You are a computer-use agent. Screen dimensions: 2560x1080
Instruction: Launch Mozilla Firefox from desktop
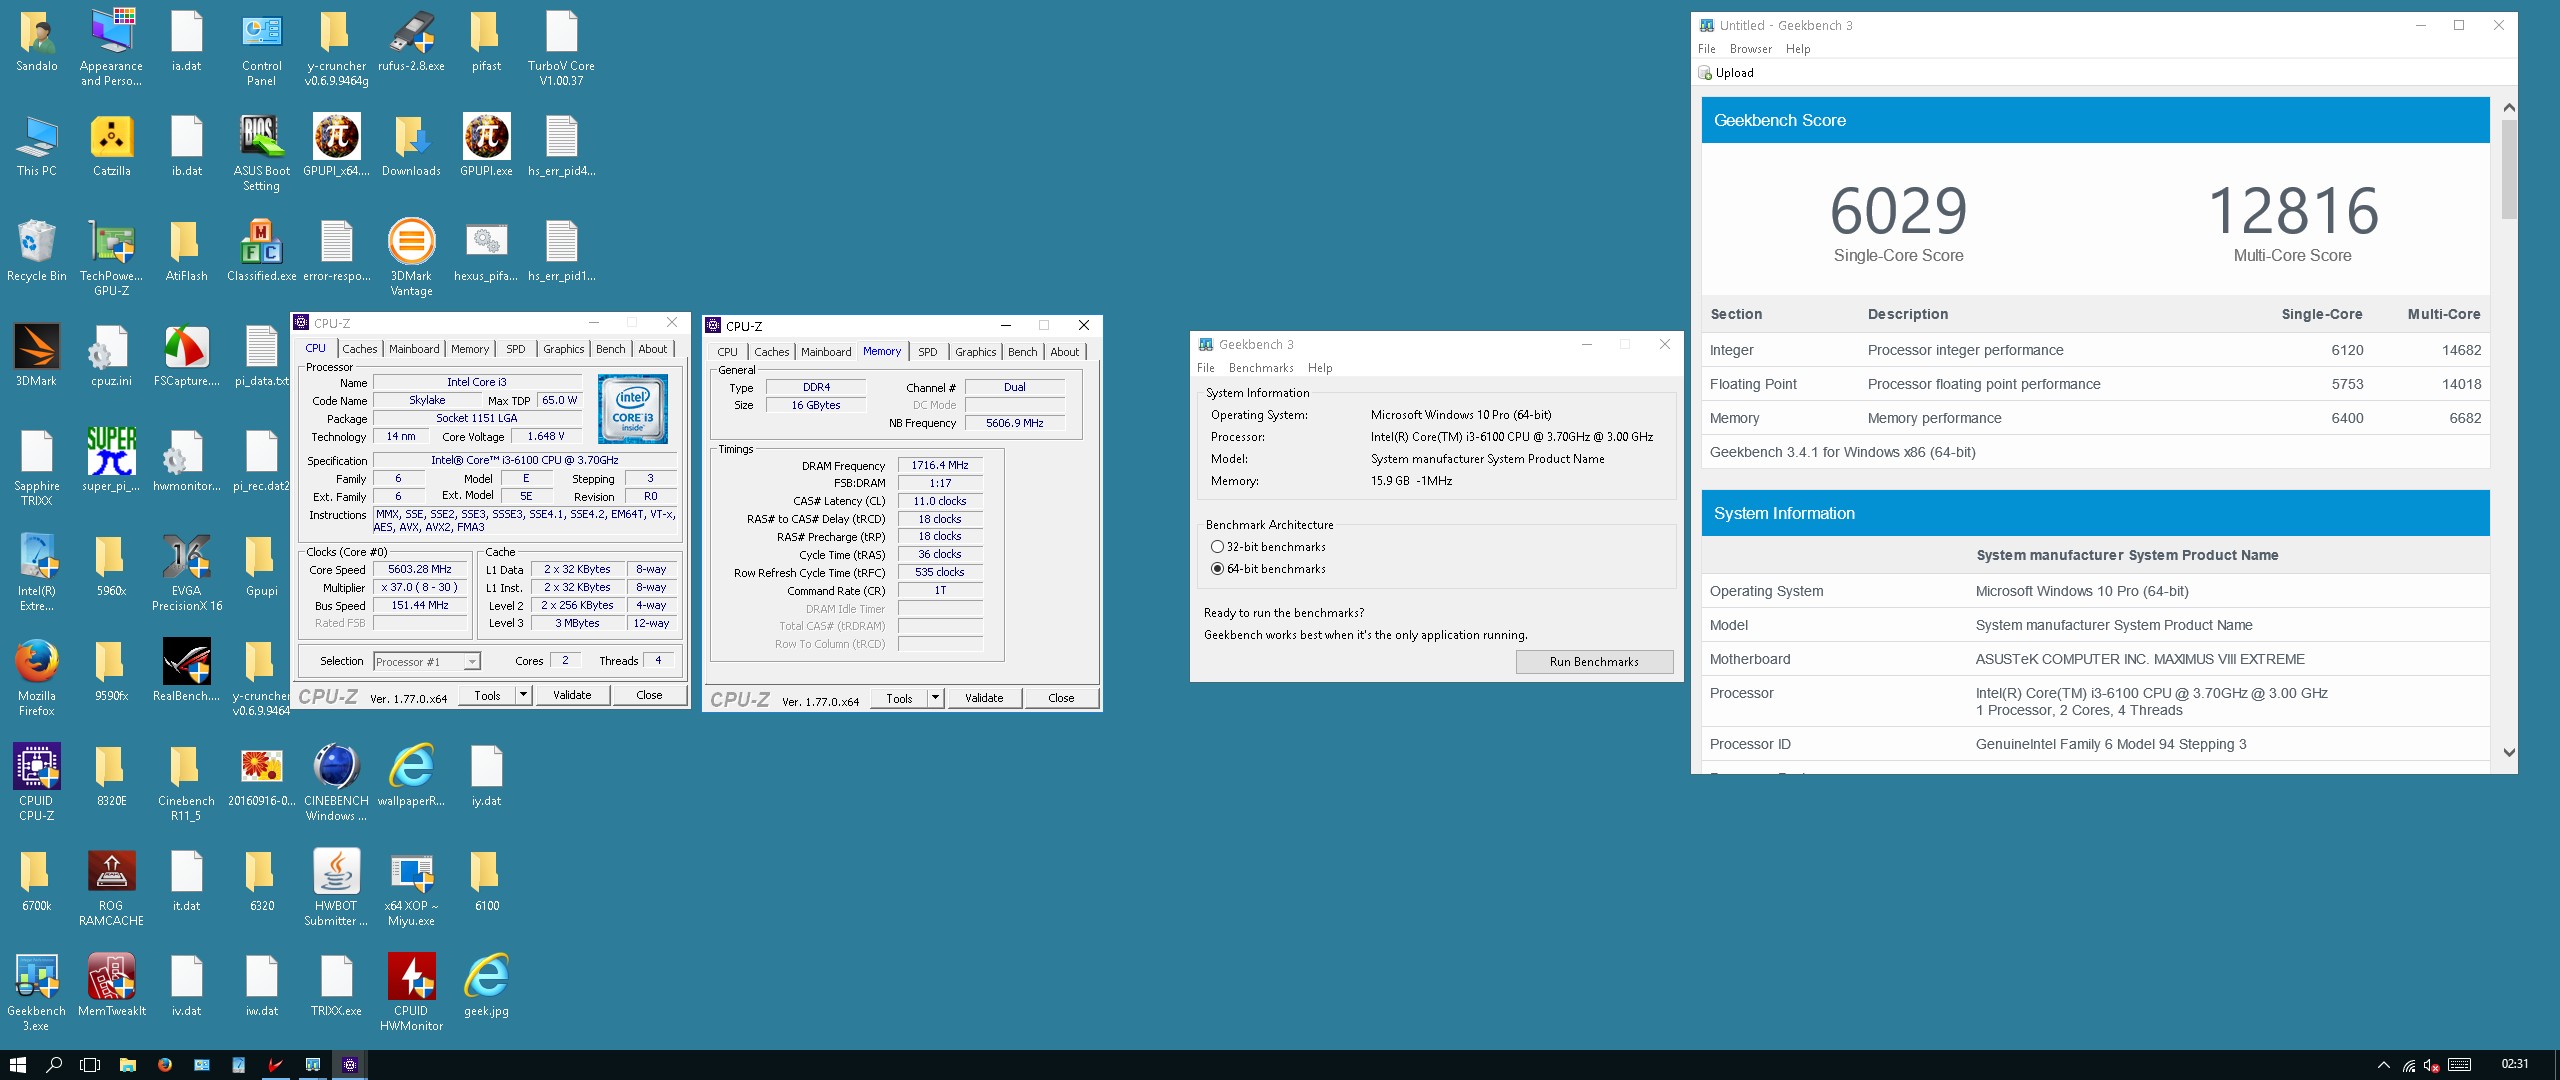pos(36,678)
